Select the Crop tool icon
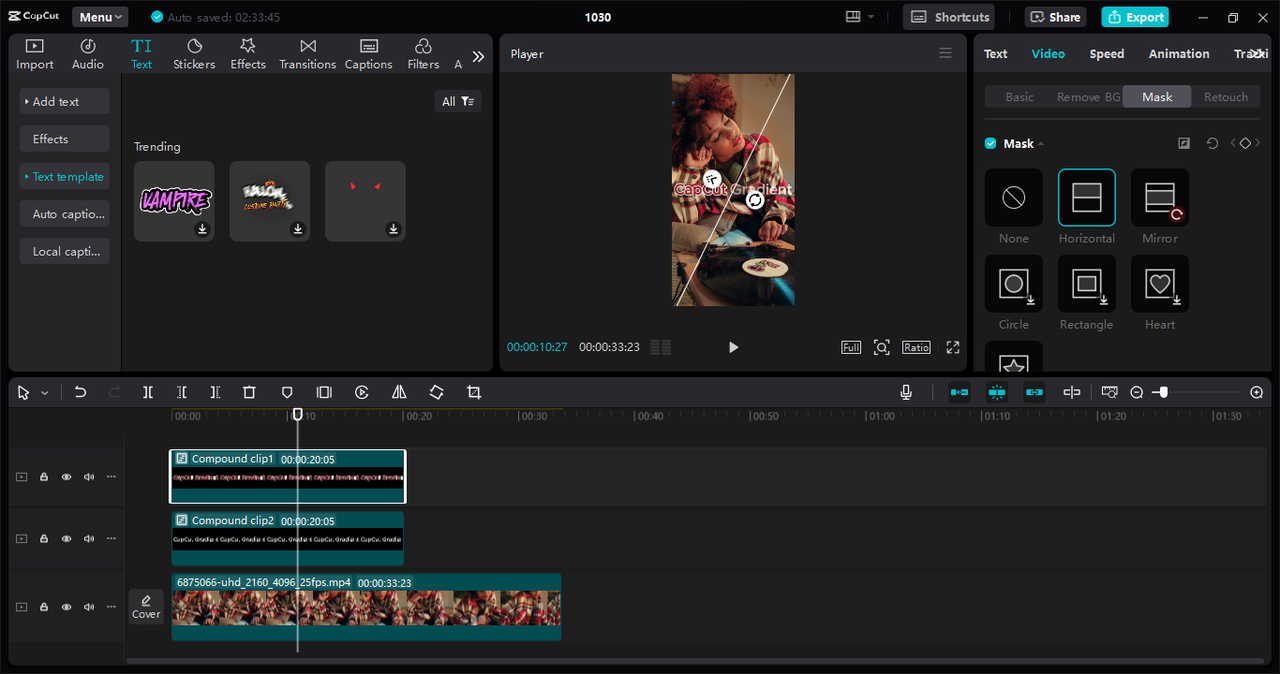1280x674 pixels. click(x=474, y=393)
